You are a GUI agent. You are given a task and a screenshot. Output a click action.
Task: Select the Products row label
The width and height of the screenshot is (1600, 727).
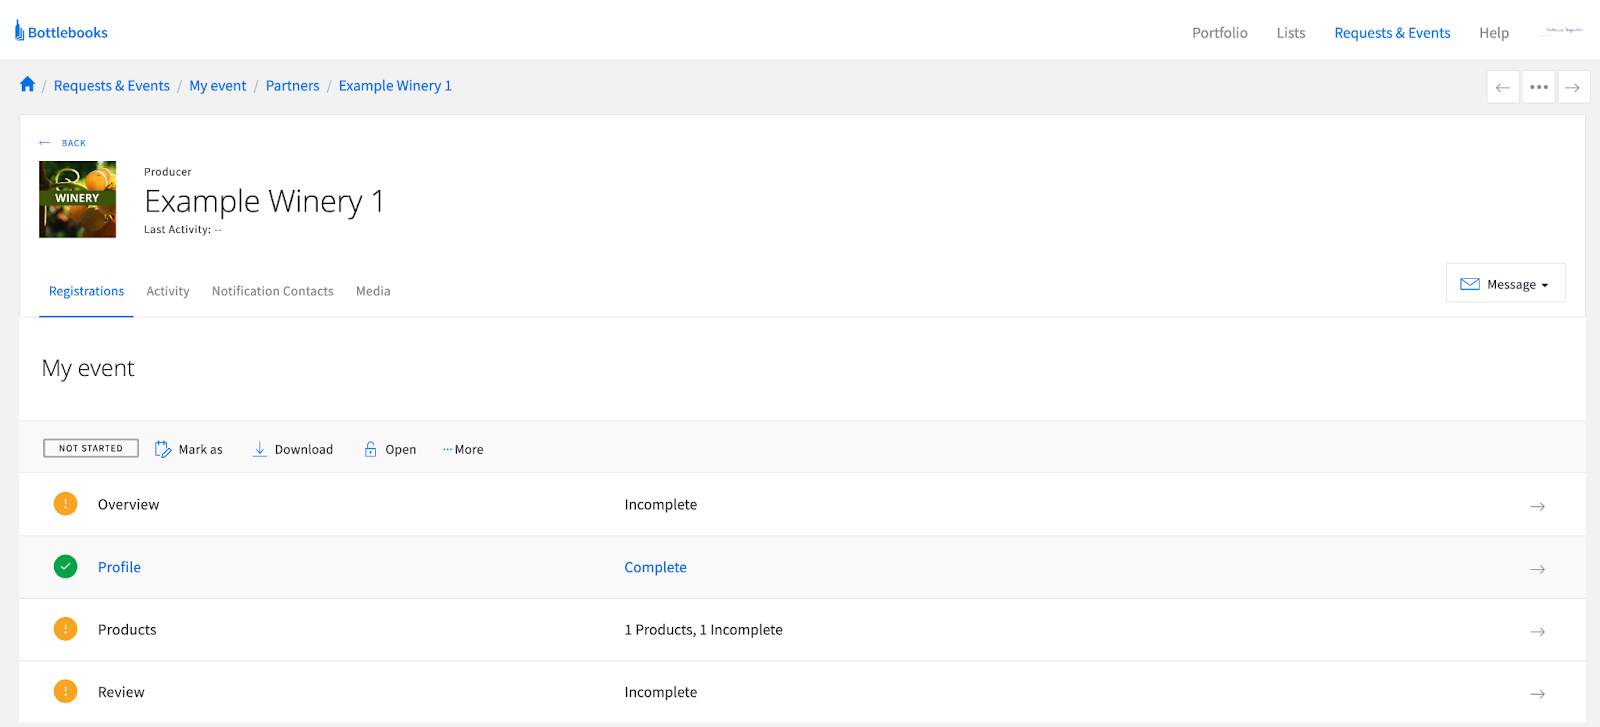coord(127,630)
